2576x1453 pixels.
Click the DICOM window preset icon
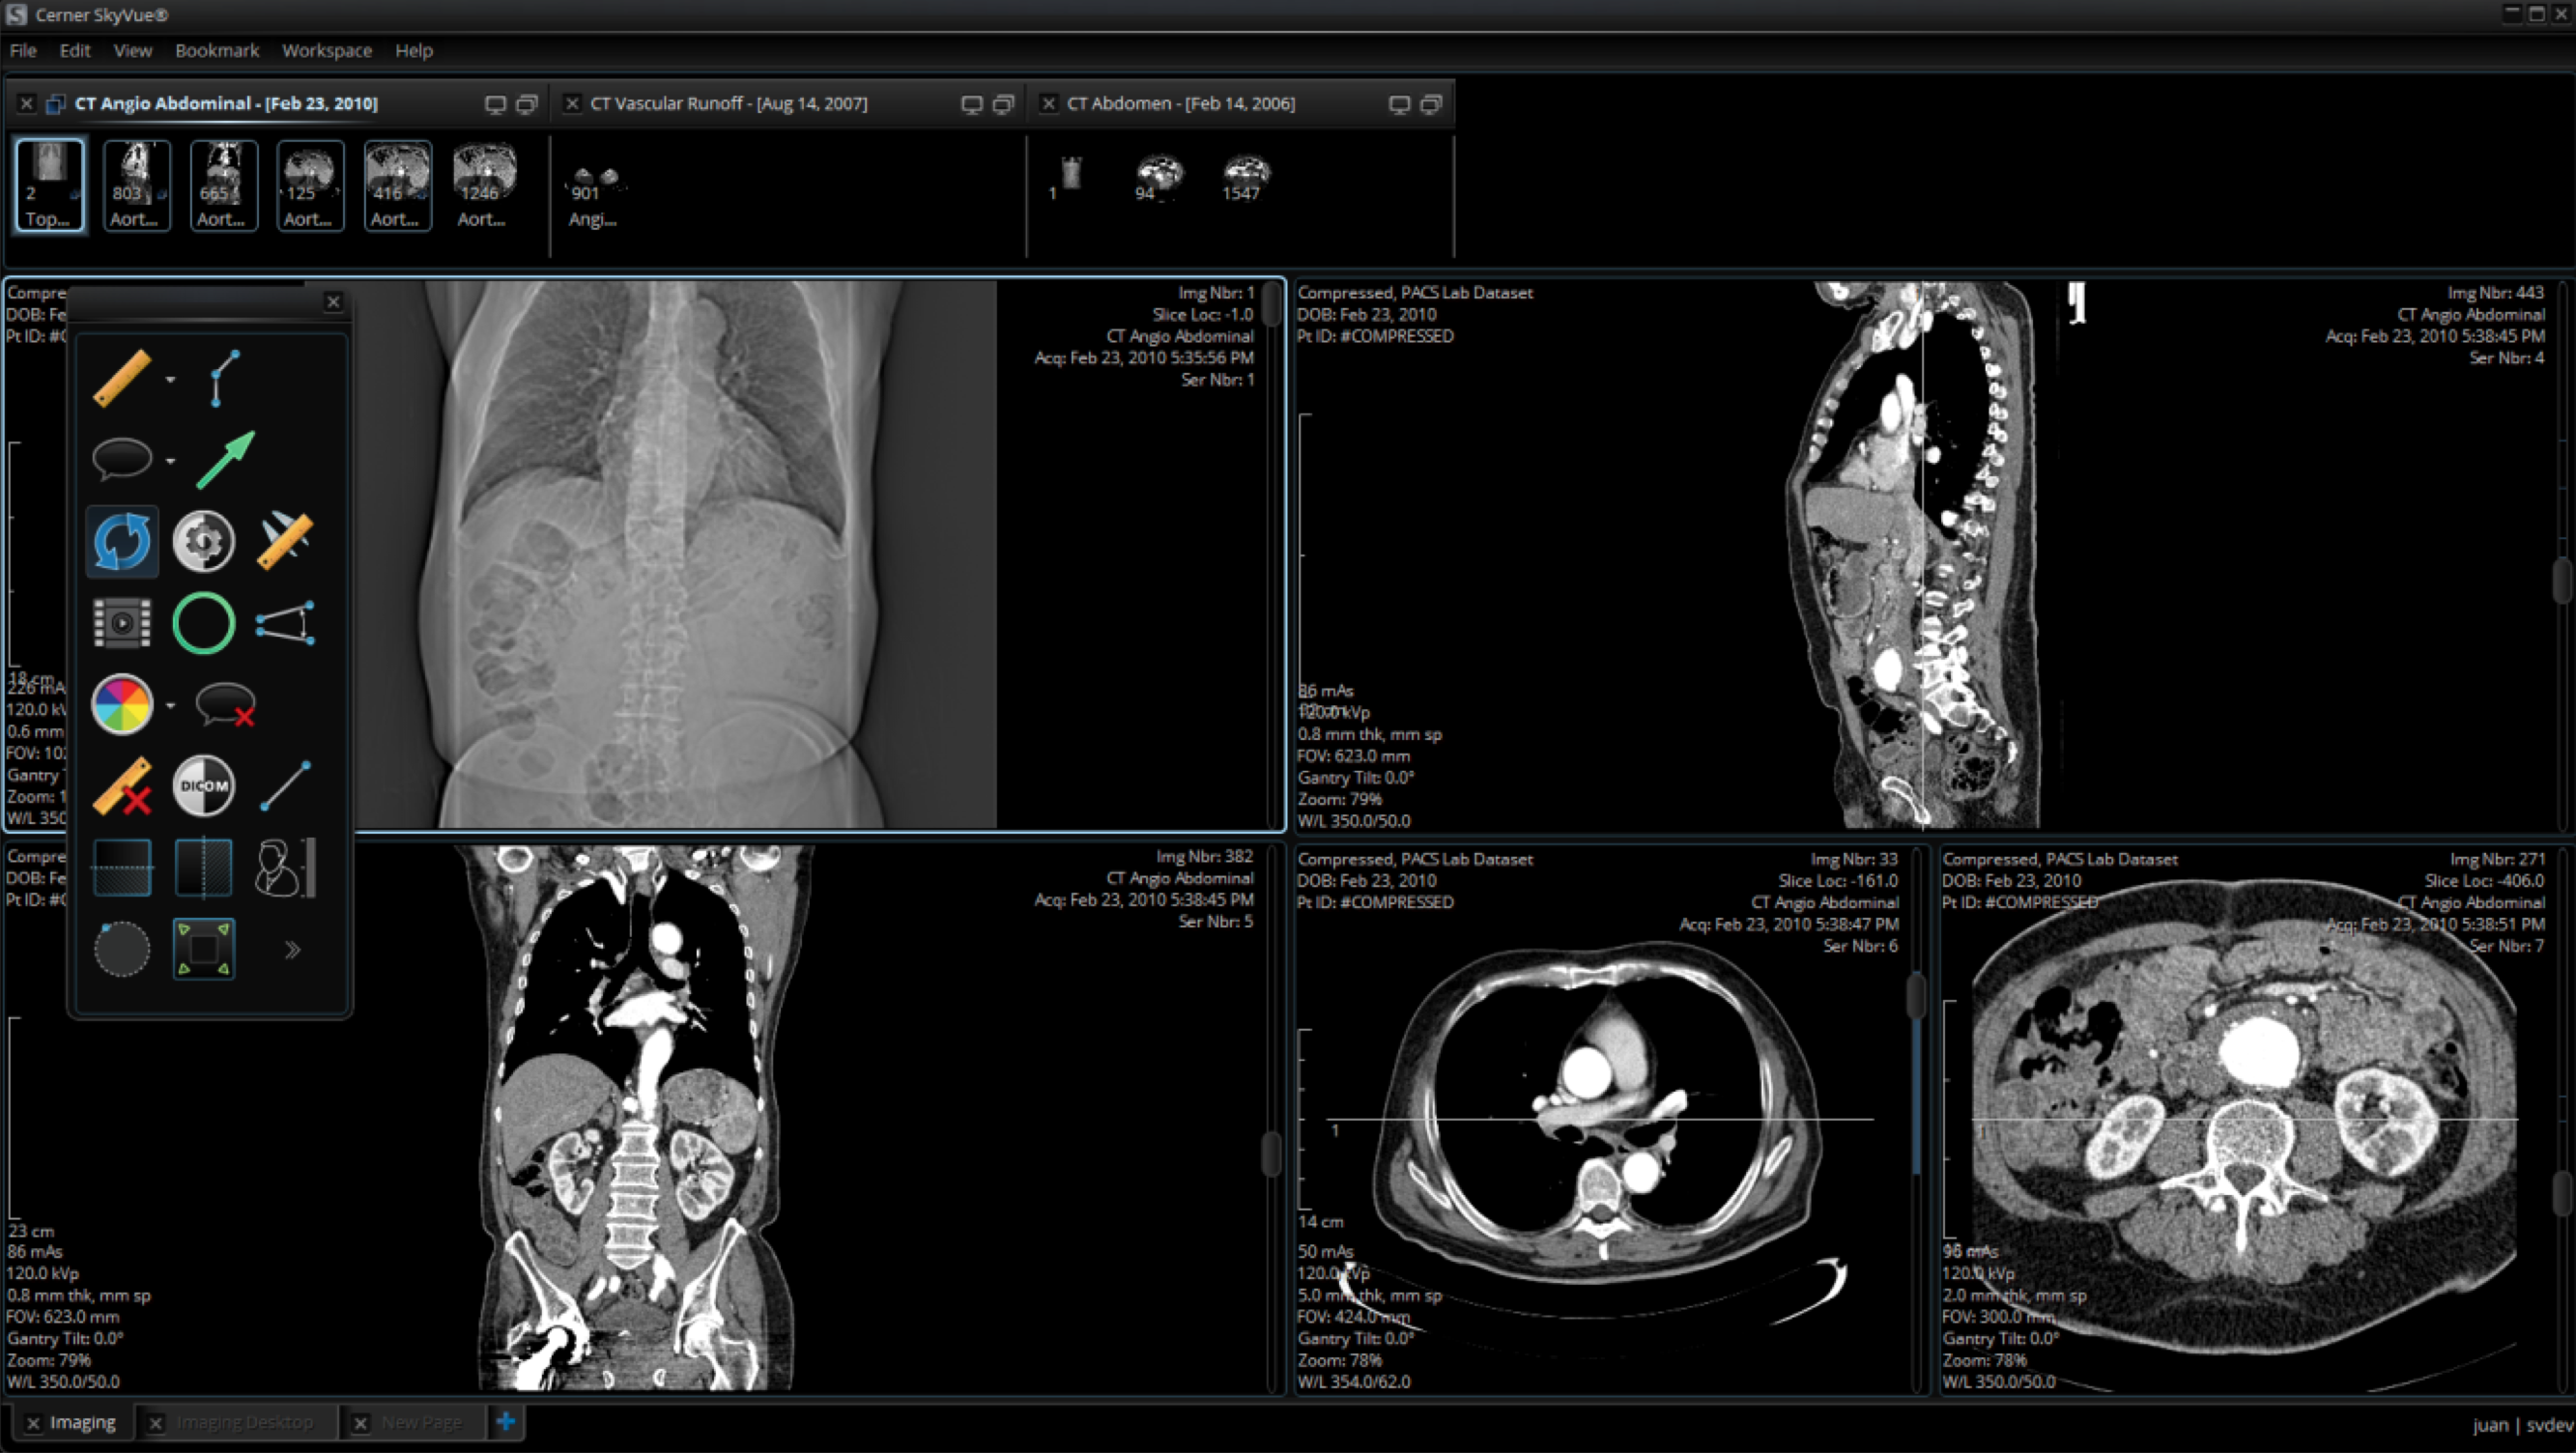[204, 786]
